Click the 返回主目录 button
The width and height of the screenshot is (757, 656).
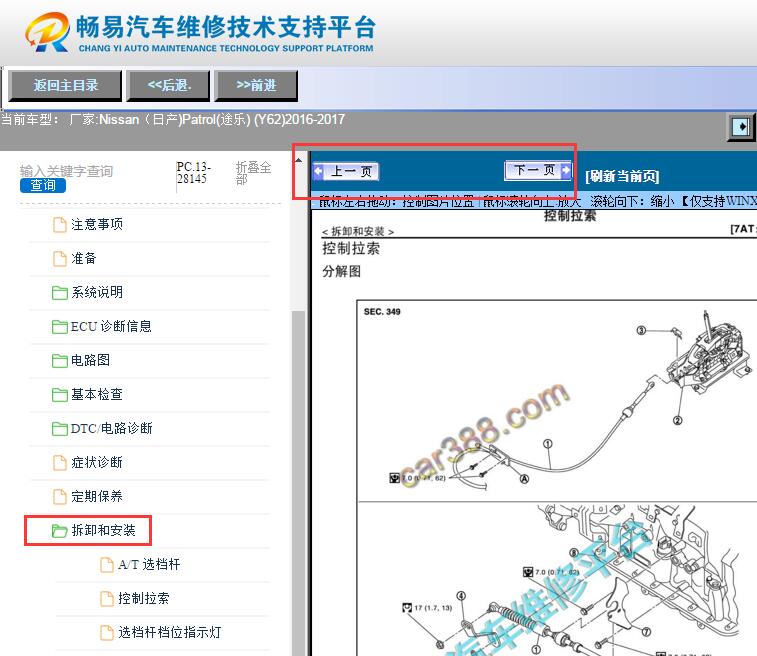coord(65,86)
